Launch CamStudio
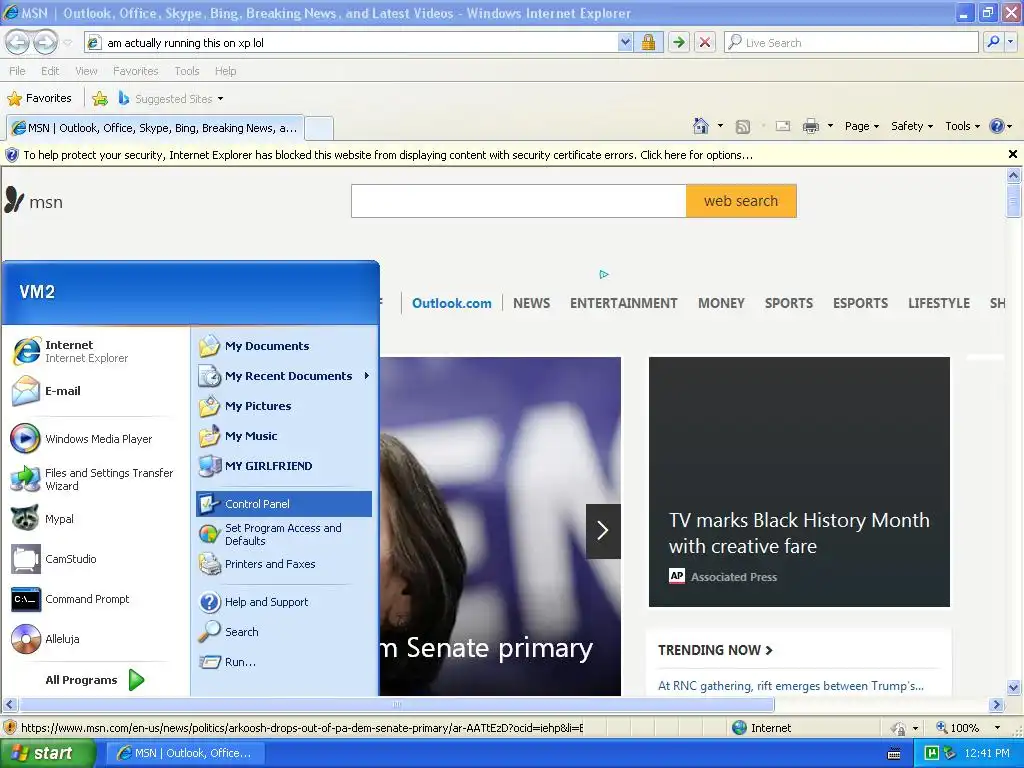 96,559
